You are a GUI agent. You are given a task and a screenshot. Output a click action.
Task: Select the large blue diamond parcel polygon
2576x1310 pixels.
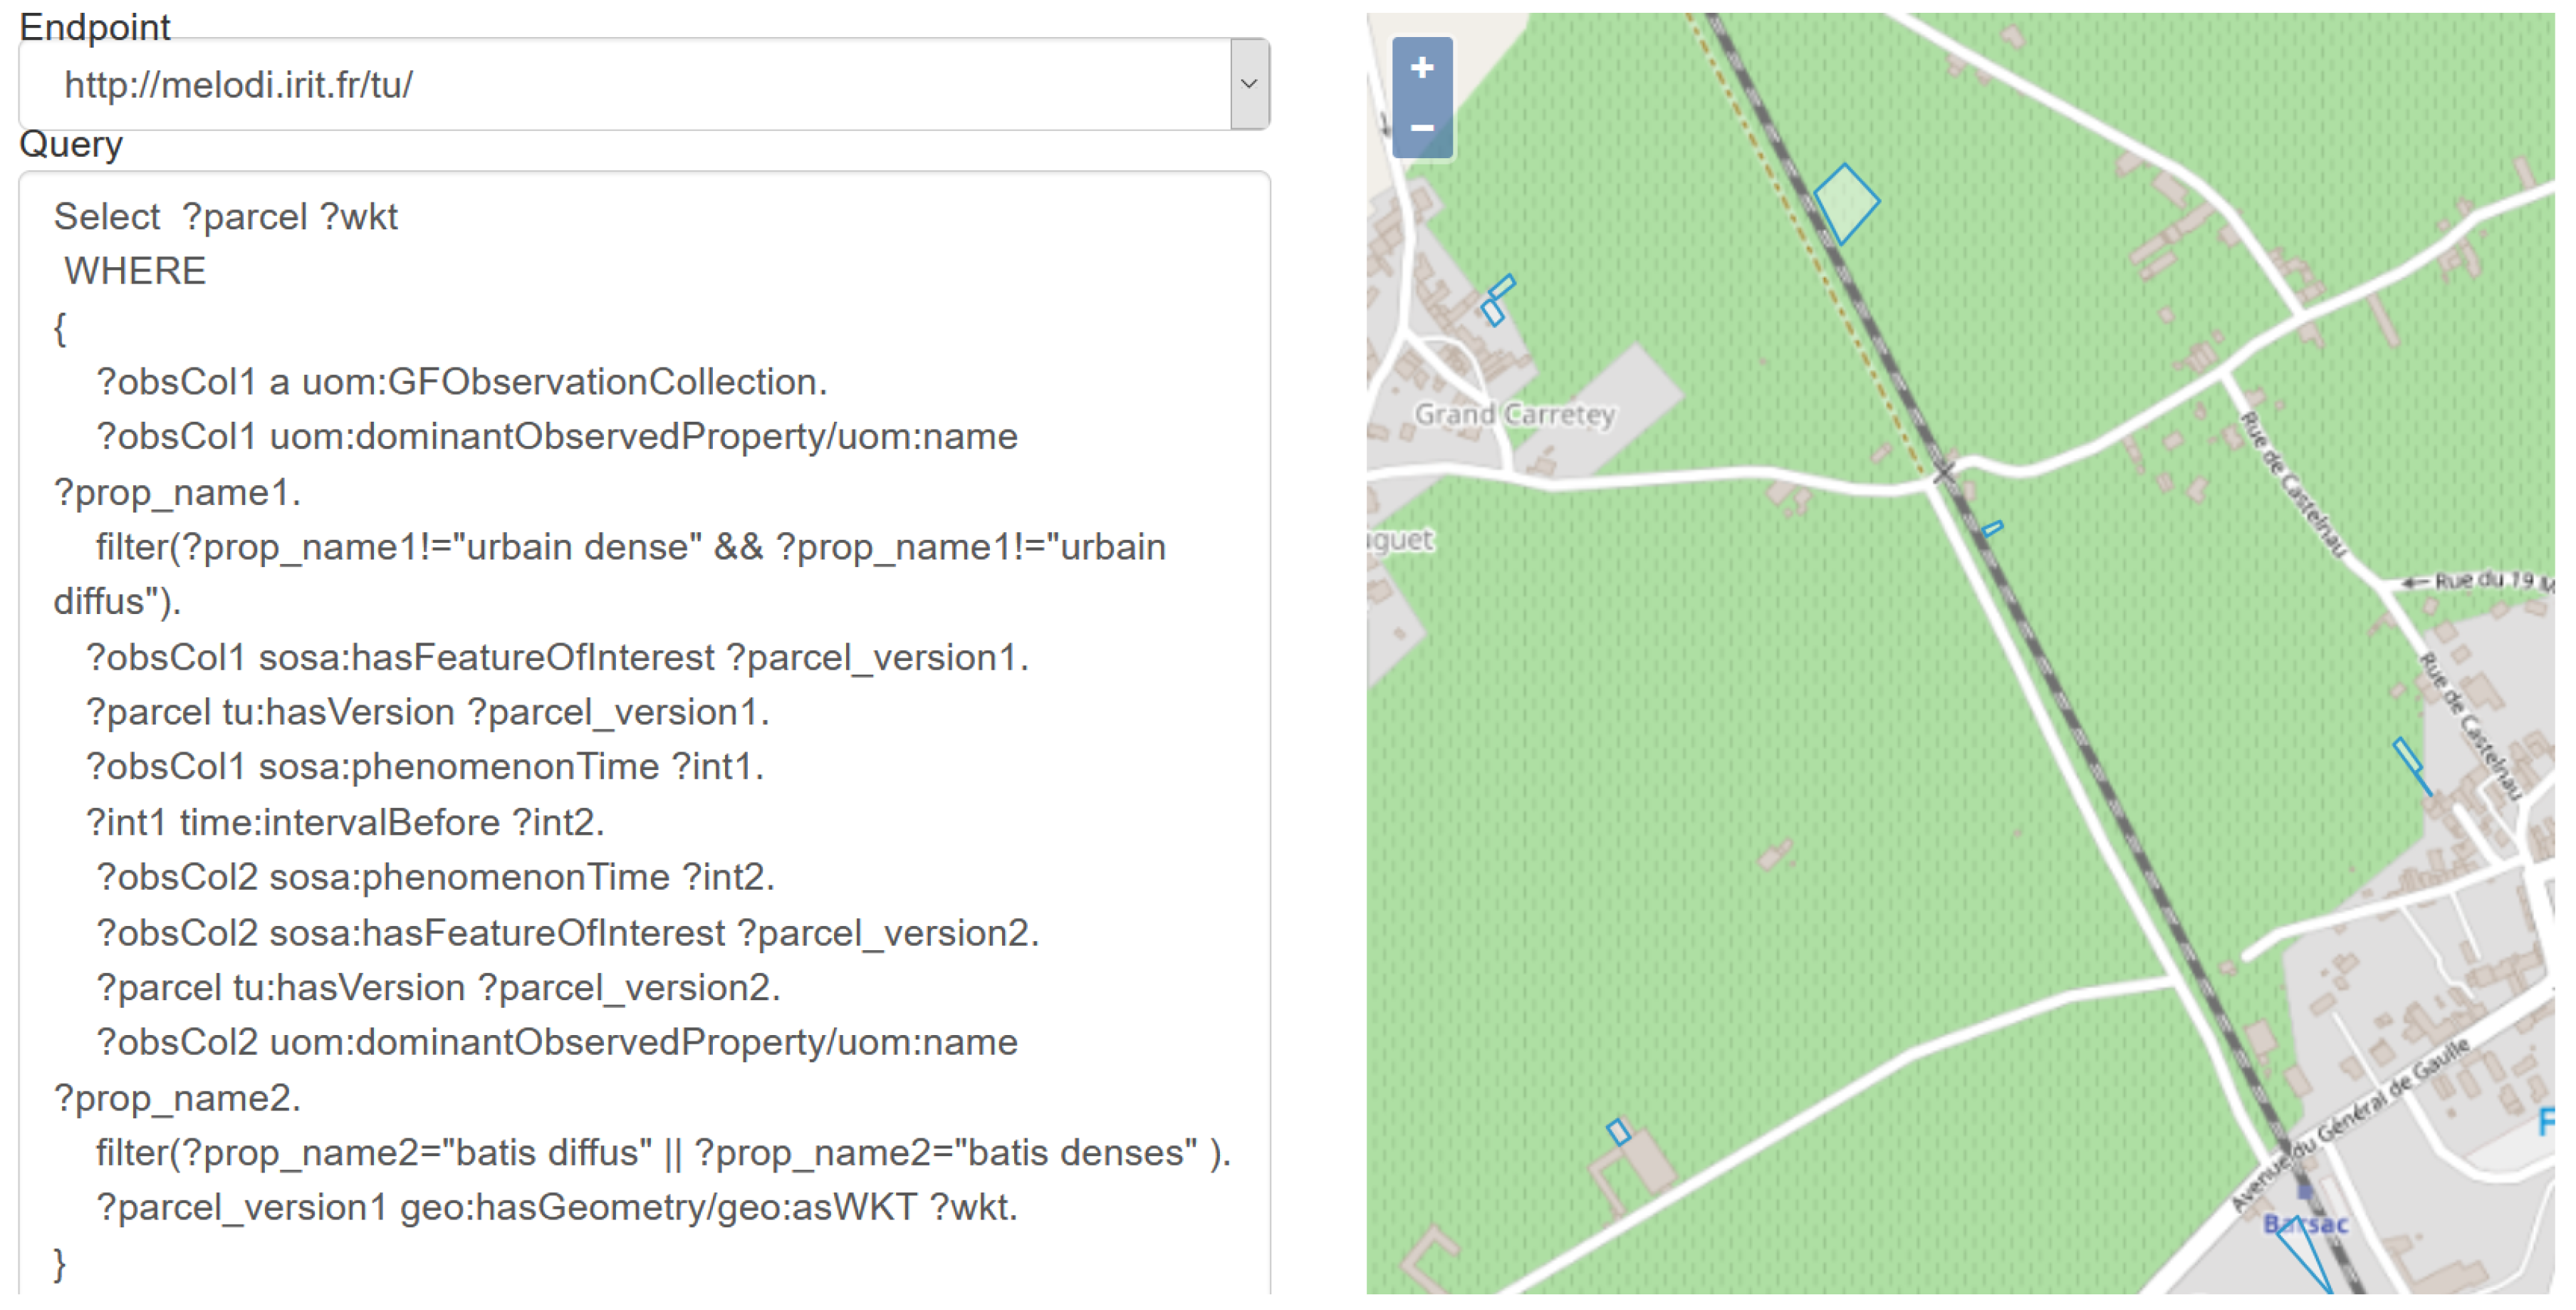click(1846, 204)
